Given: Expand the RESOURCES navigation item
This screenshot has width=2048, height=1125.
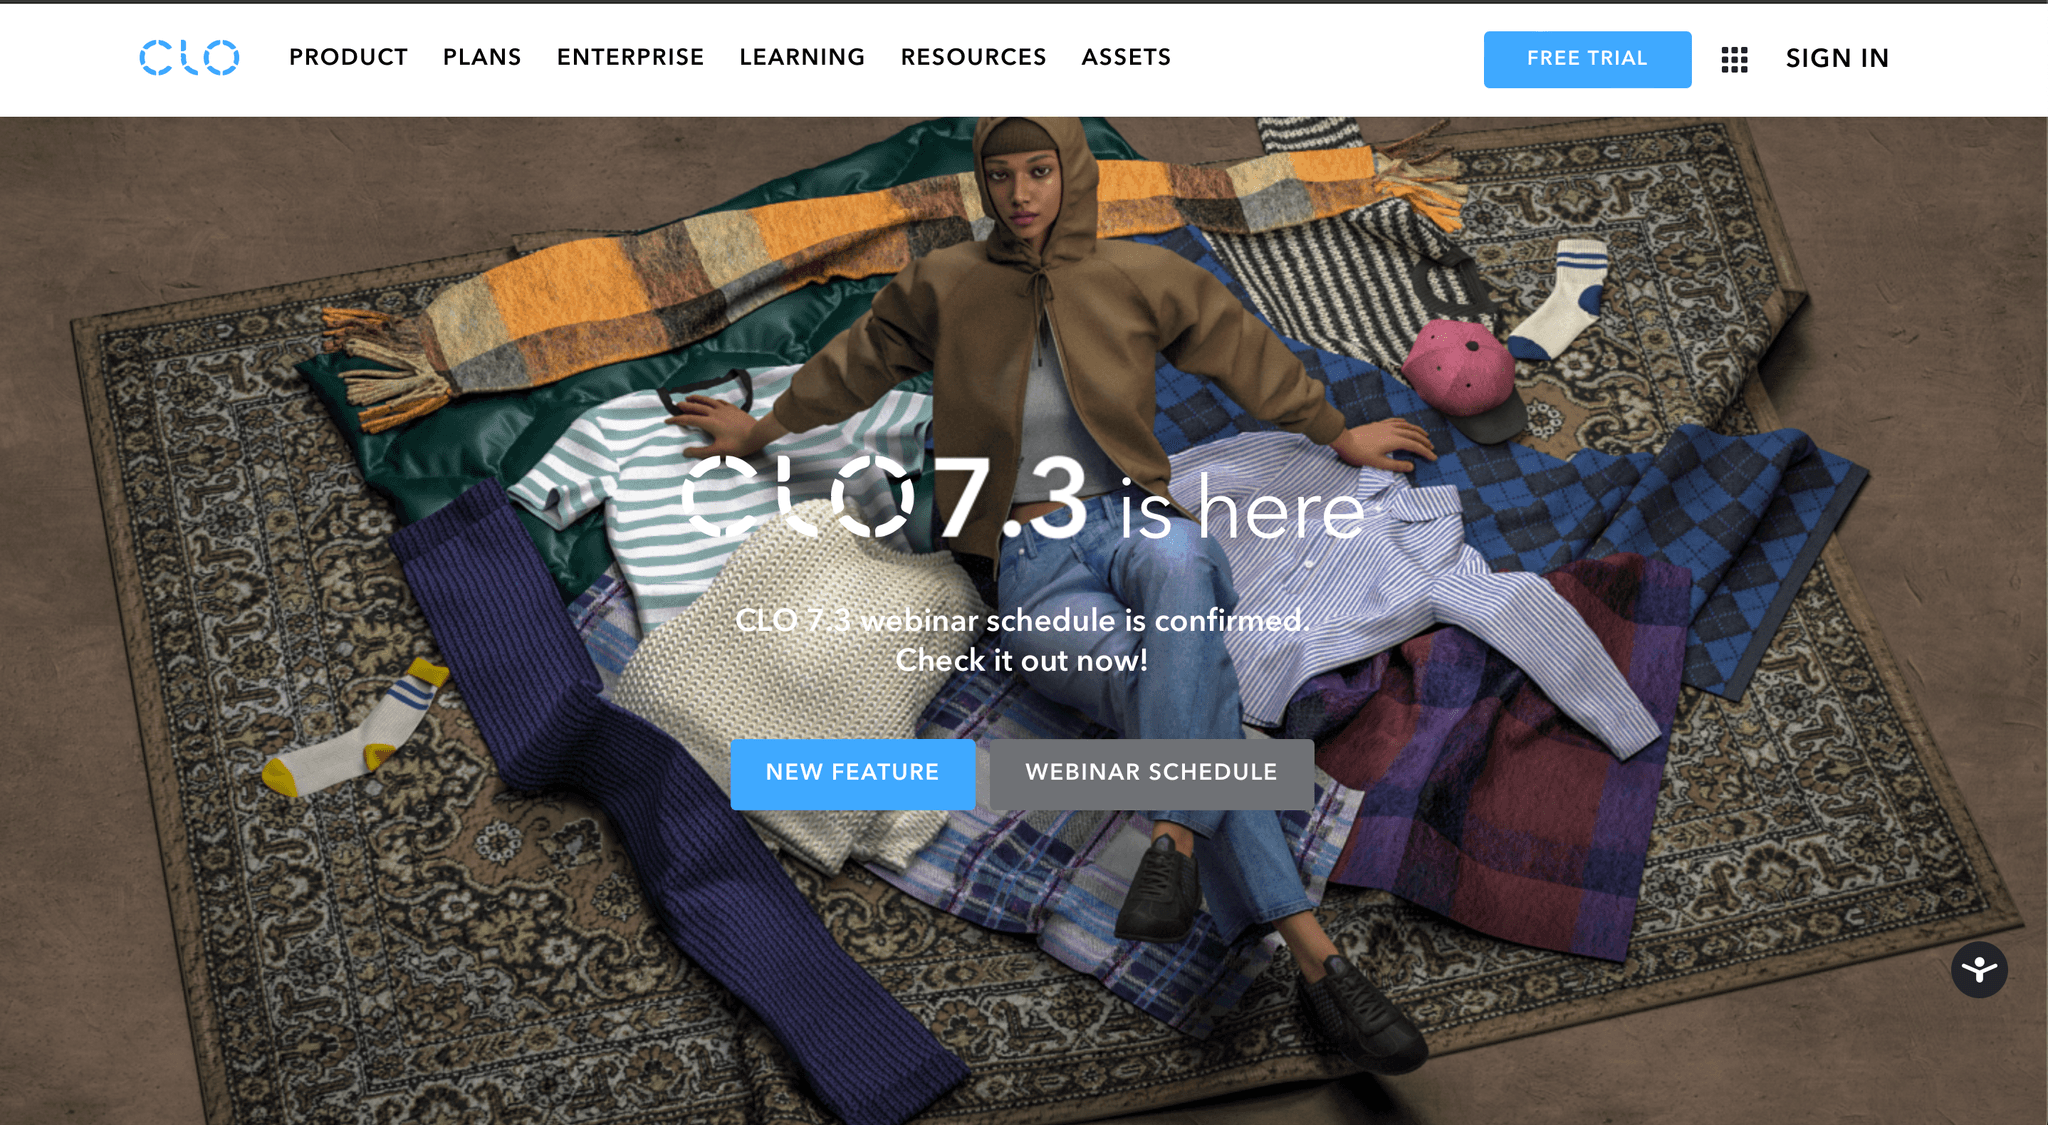Looking at the screenshot, I should [x=973, y=58].
